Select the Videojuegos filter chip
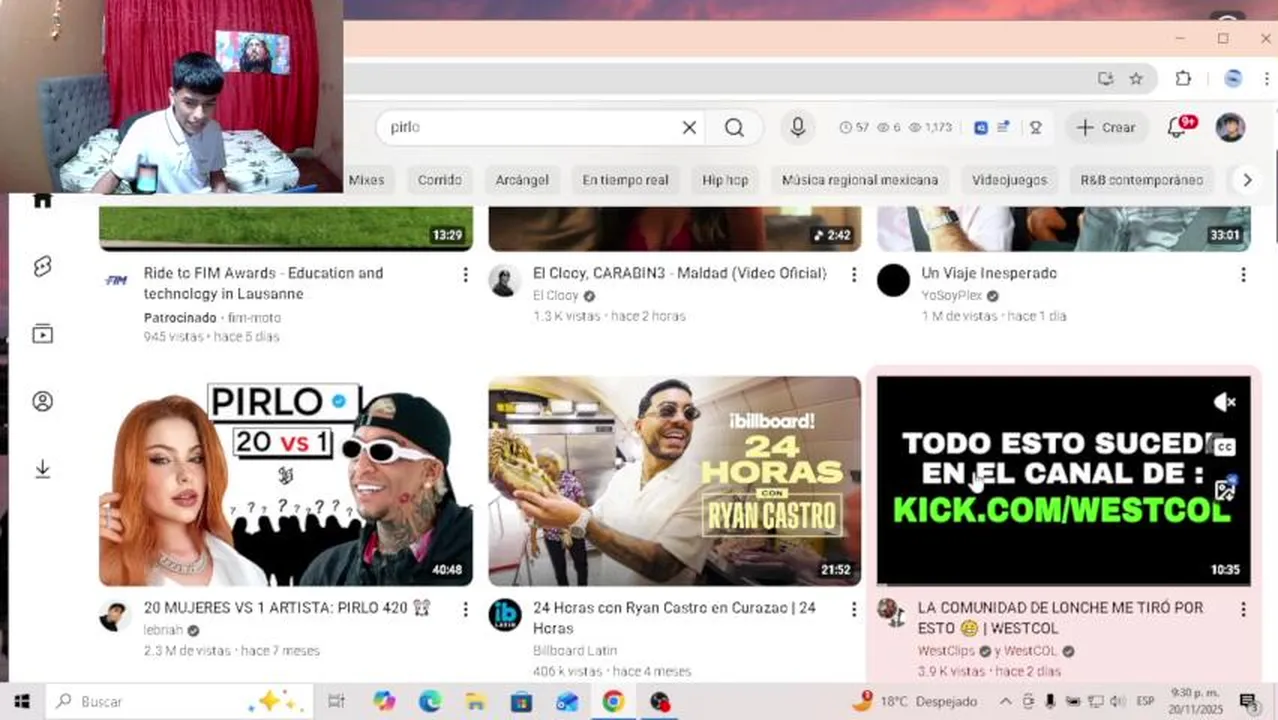Viewport: 1278px width, 720px height. coord(1009,180)
